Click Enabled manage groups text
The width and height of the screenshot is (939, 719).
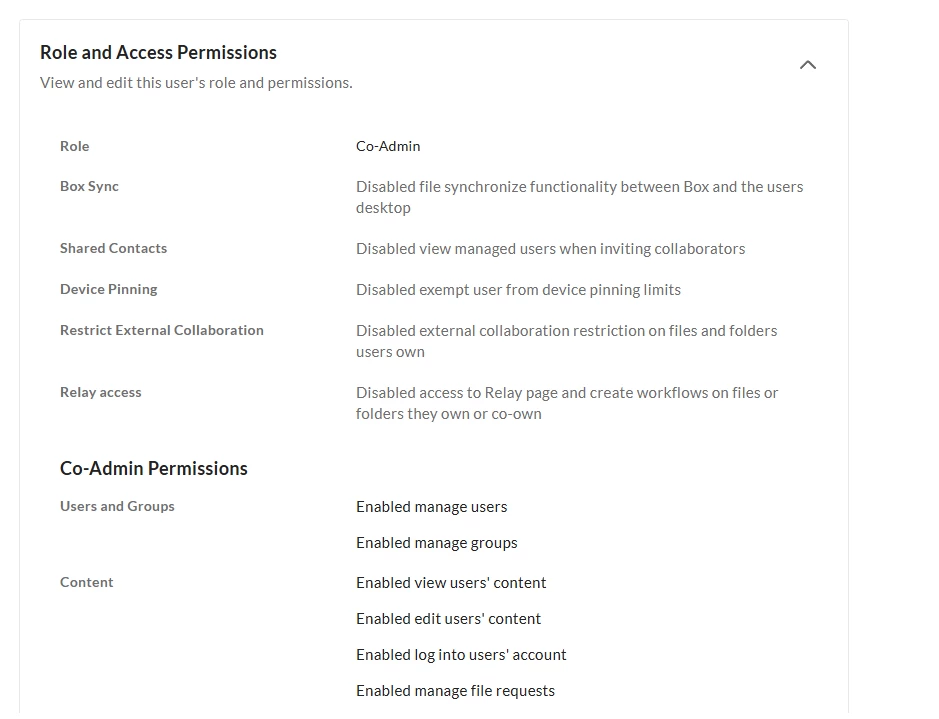click(x=437, y=542)
